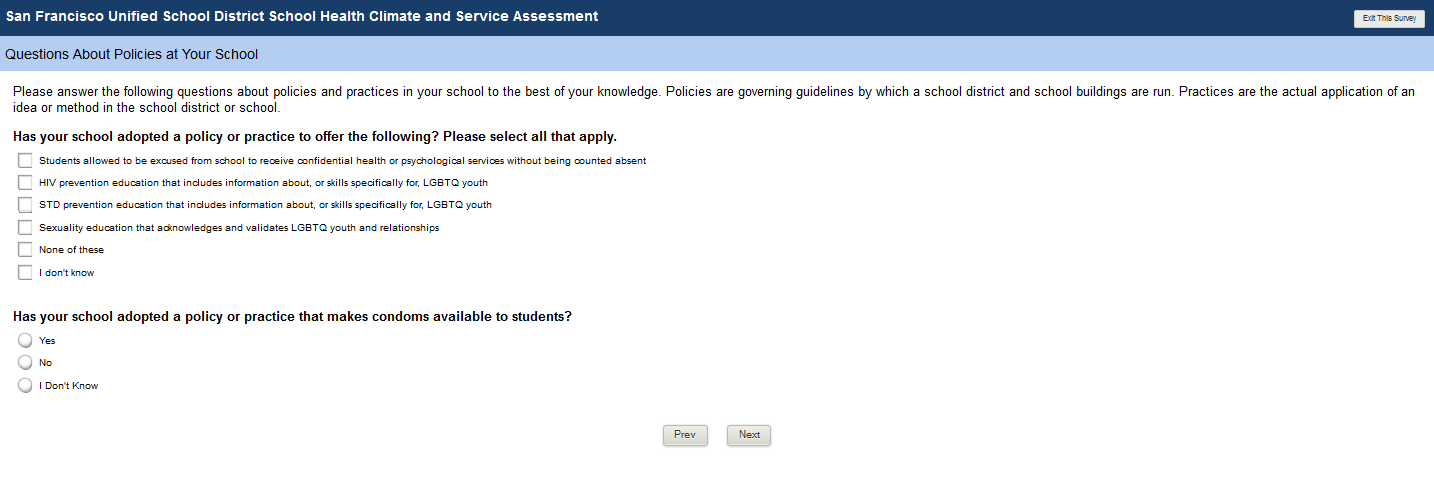Go back with the Prev button
The image size is (1434, 485).
tap(685, 435)
